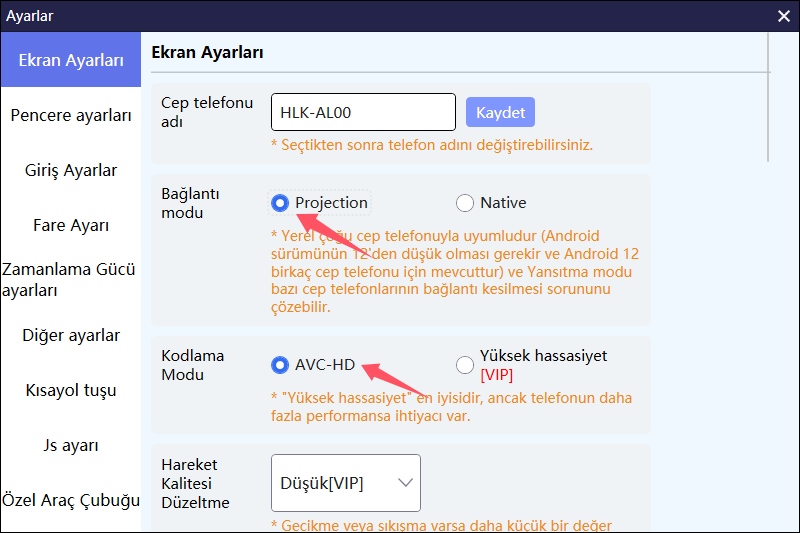
Task: Close the Ayarlar window
Action: tap(784, 16)
